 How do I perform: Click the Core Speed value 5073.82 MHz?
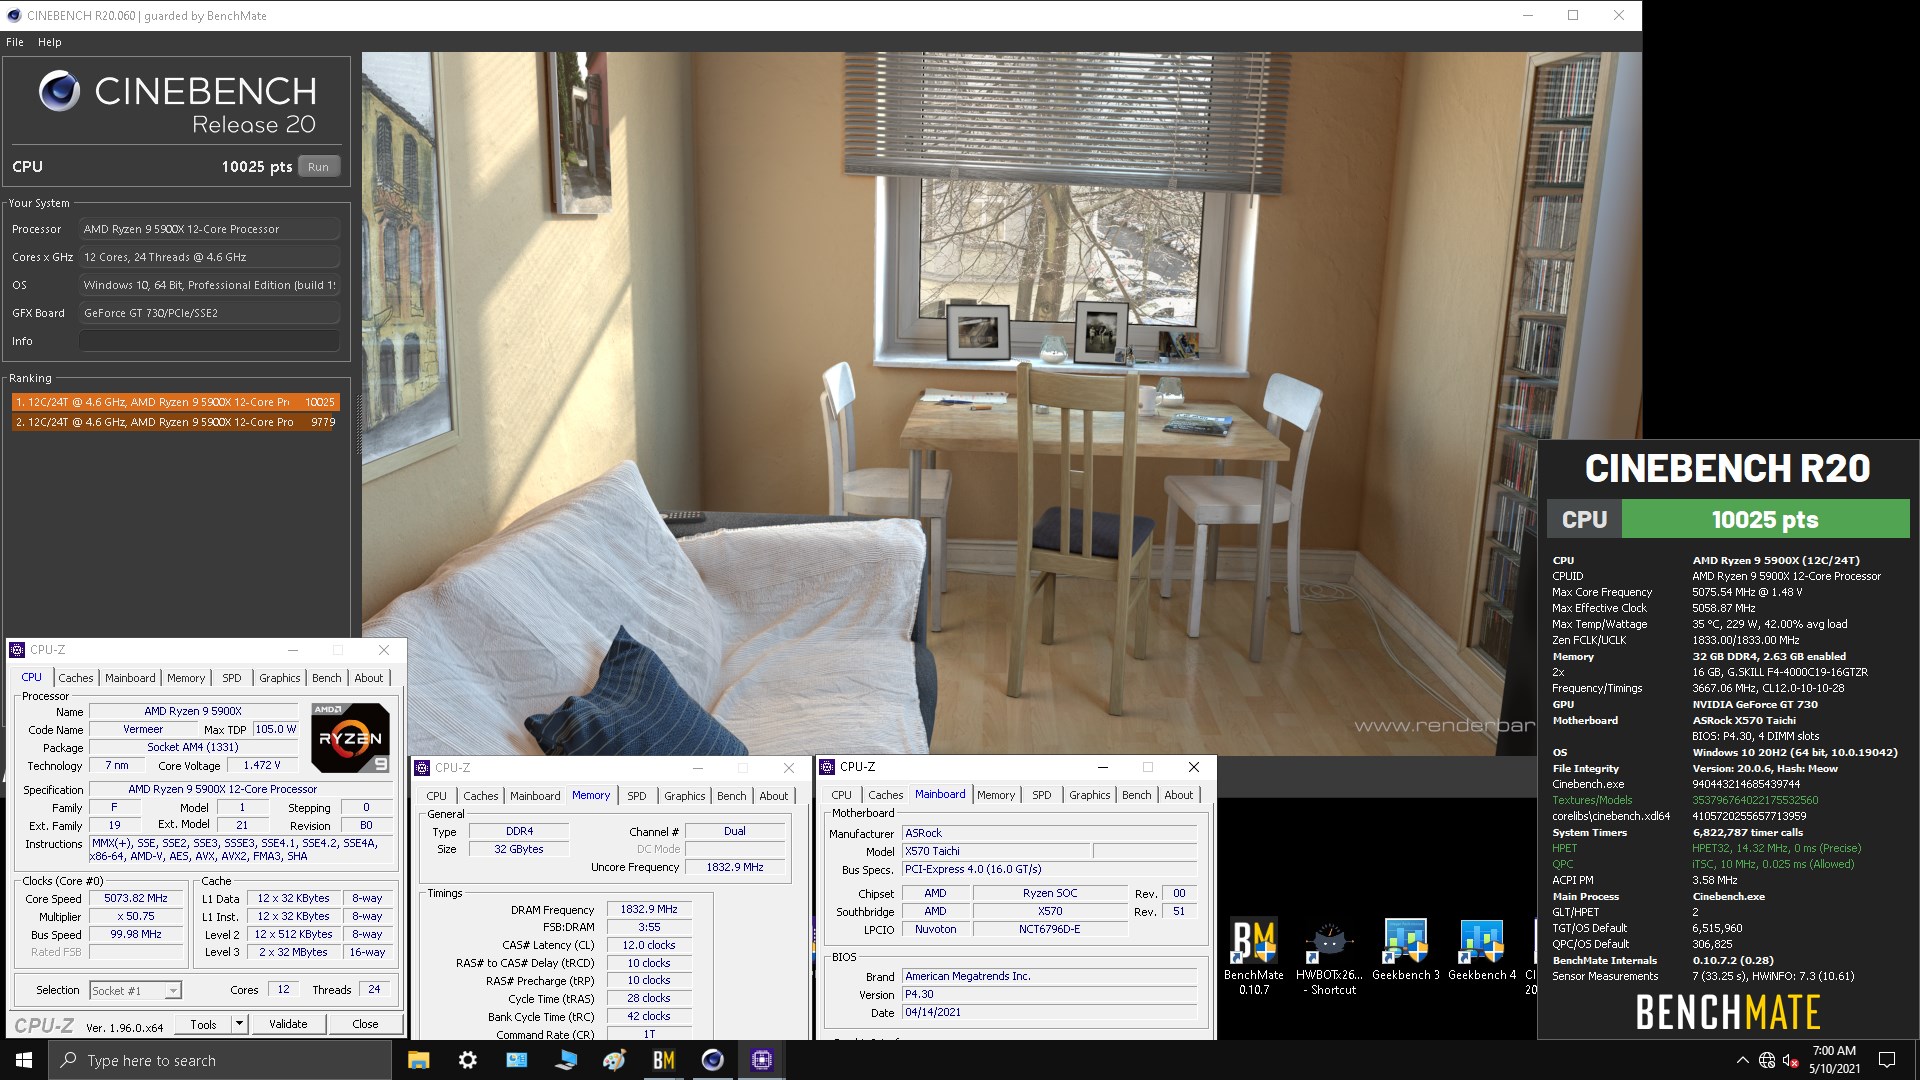click(136, 899)
